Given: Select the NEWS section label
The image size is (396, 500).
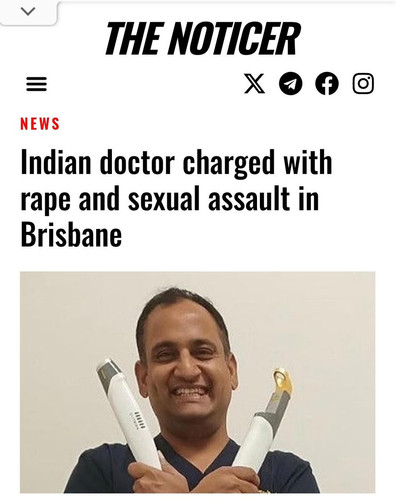Looking at the screenshot, I should 40,123.
